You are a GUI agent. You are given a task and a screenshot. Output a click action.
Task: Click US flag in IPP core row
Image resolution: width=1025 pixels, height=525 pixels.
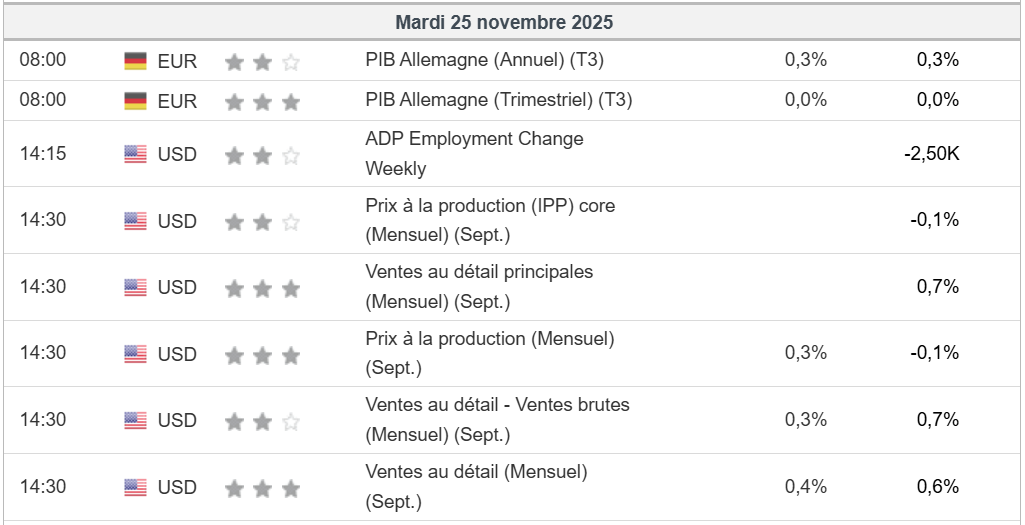tap(135, 221)
